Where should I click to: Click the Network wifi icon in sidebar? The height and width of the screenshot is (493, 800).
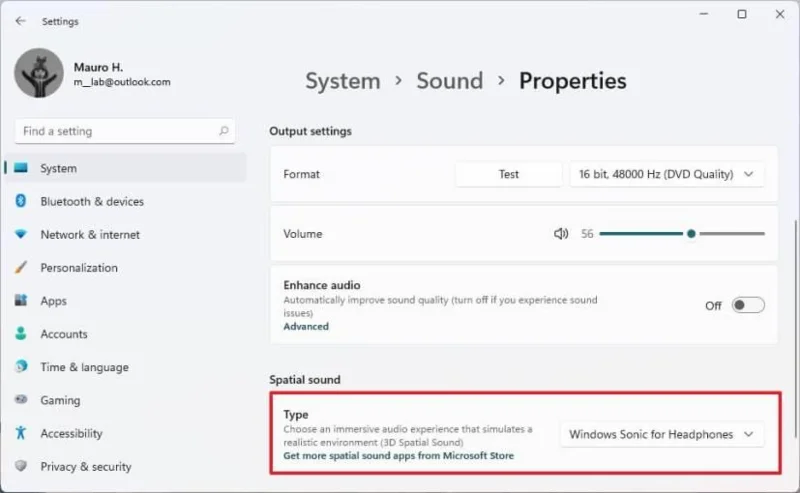21,234
